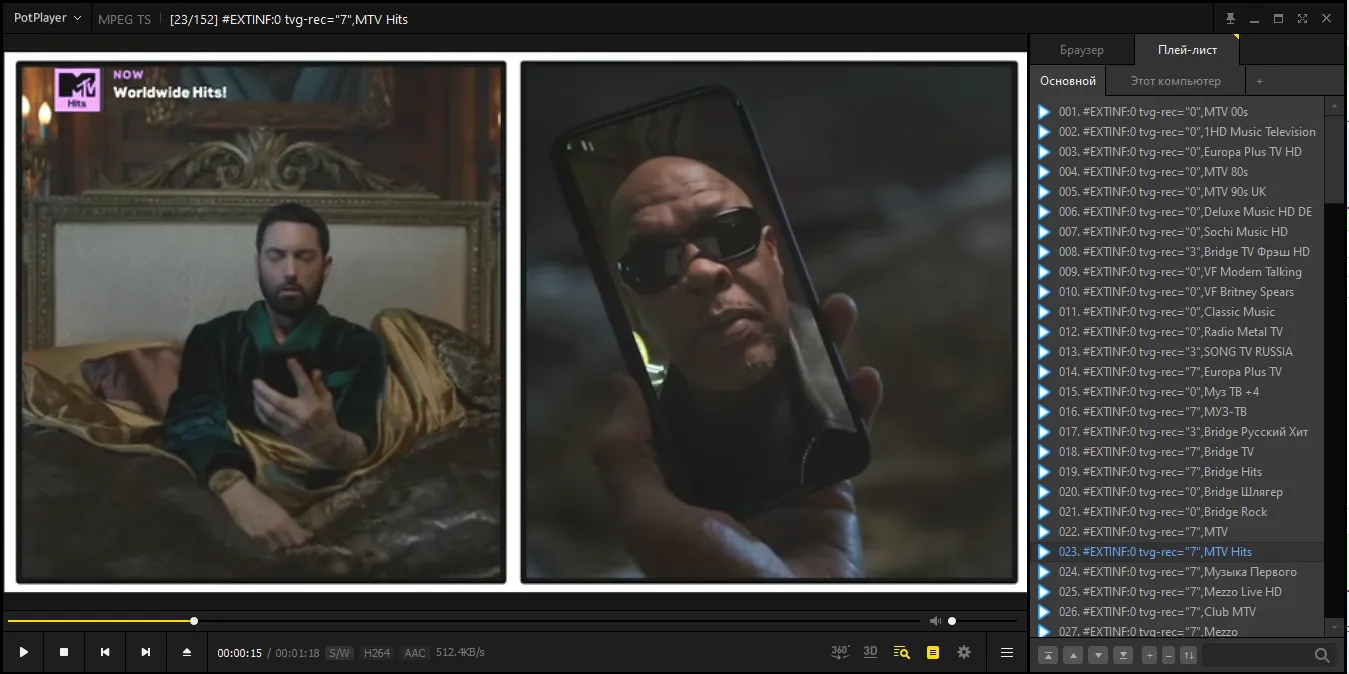Click the playlist search field
The height and width of the screenshot is (674, 1349).
click(1257, 655)
